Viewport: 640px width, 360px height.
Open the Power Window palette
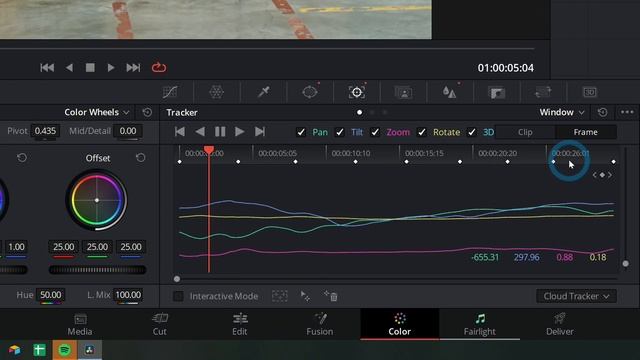click(310, 92)
